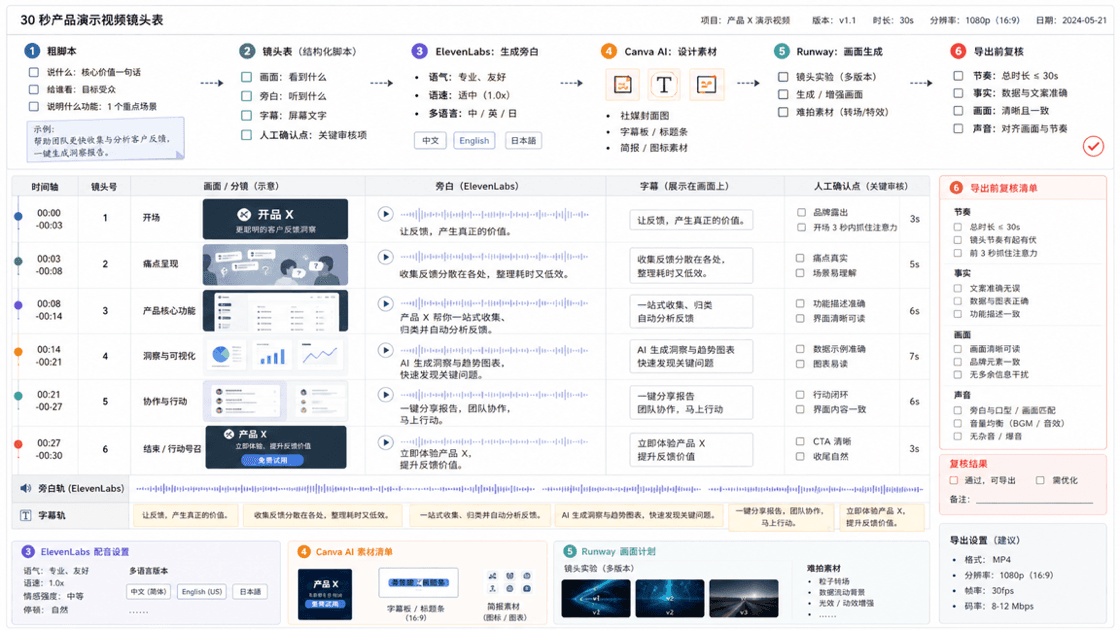
Task: Click the red timeline dot at 00:27-00:30
Action: (x=19, y=444)
